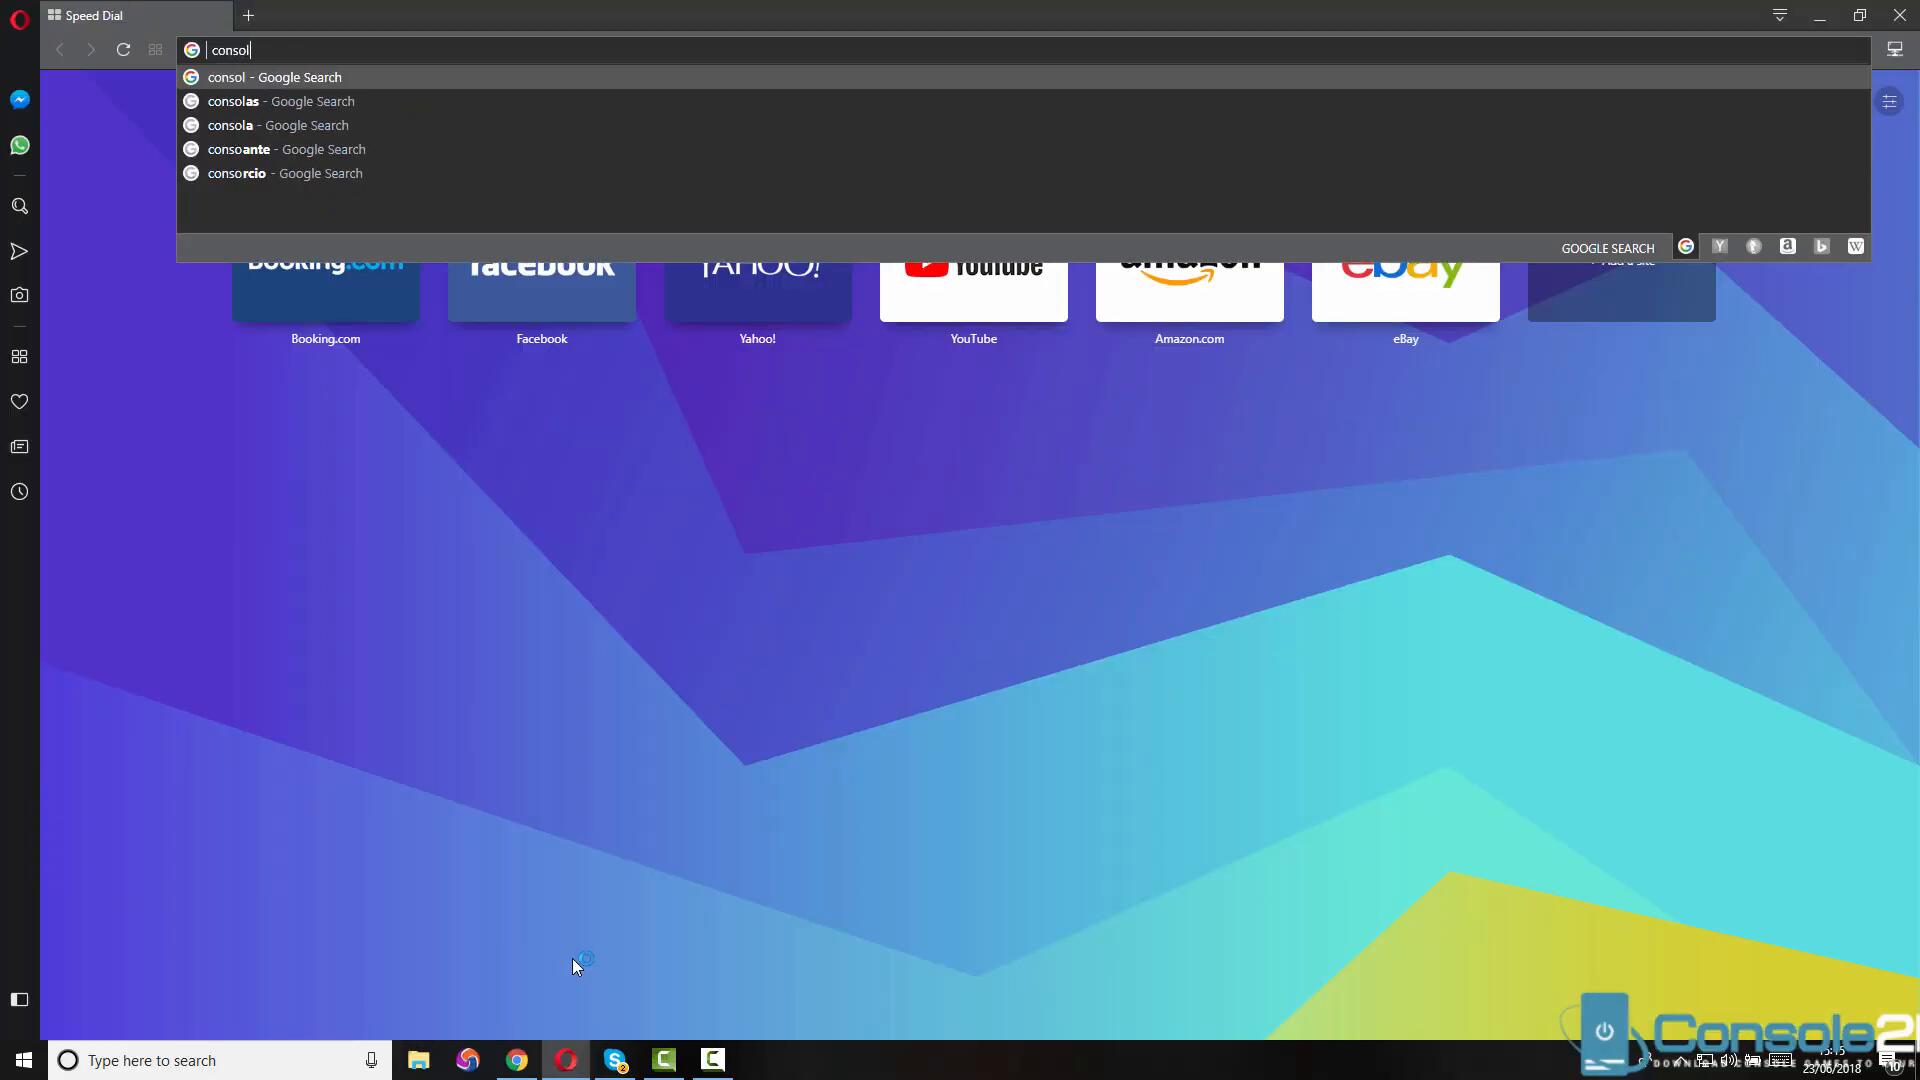Open the Easy Setup panel
Image resolution: width=1920 pixels, height=1080 pixels.
(x=1889, y=102)
